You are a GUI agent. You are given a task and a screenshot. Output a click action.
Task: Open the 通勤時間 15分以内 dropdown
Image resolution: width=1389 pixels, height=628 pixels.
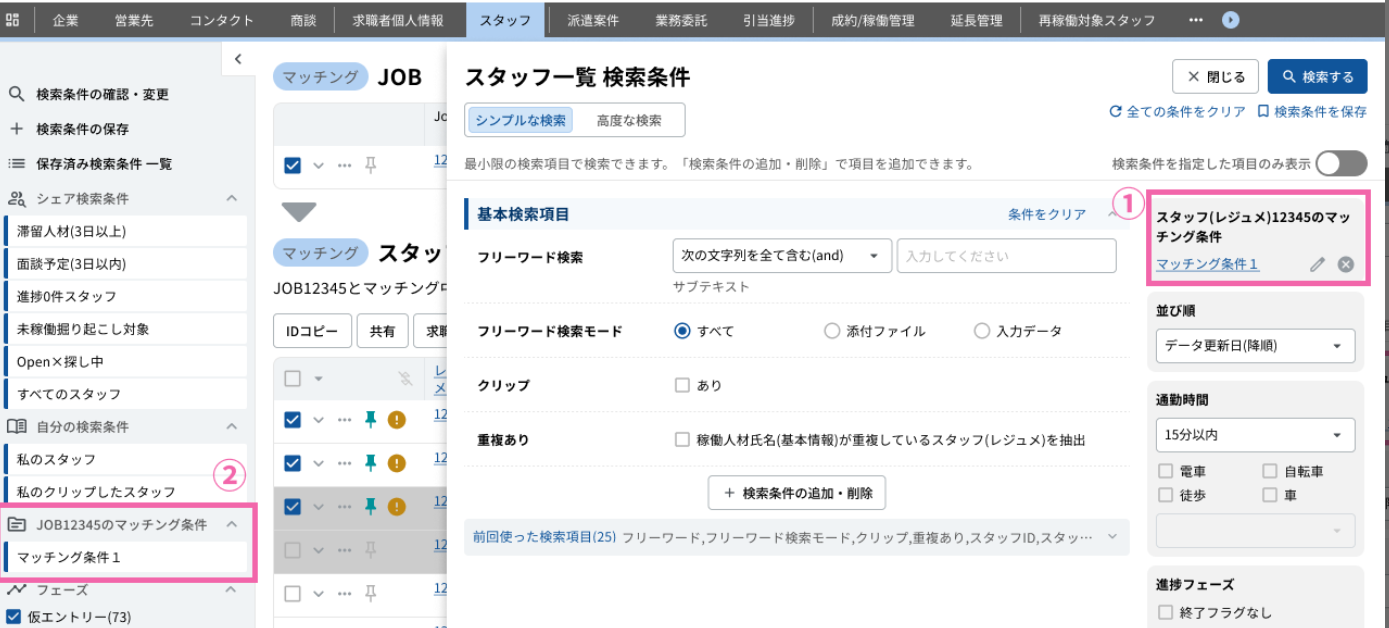tap(1255, 435)
